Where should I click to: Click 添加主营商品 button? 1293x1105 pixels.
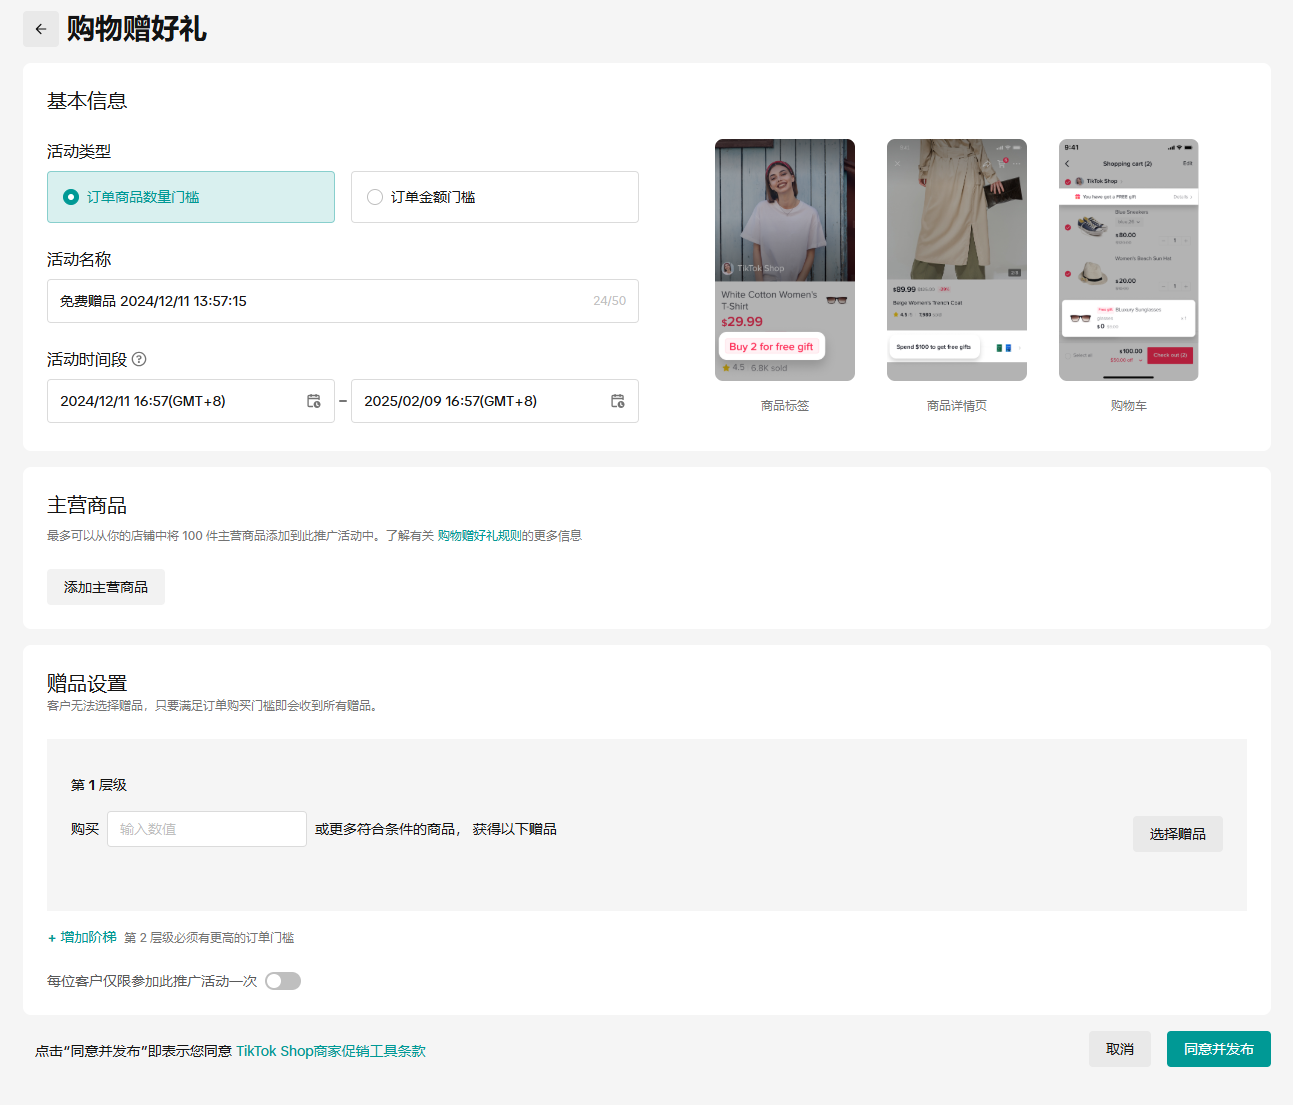pyautogui.click(x=106, y=587)
